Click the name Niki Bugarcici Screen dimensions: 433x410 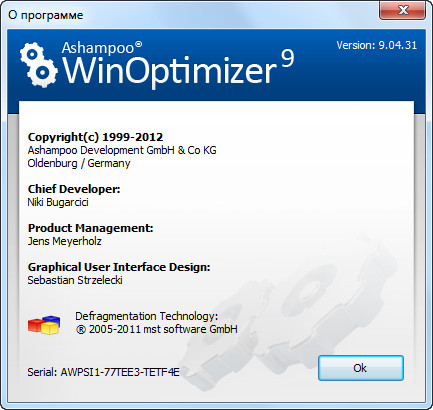pyautogui.click(x=58, y=202)
